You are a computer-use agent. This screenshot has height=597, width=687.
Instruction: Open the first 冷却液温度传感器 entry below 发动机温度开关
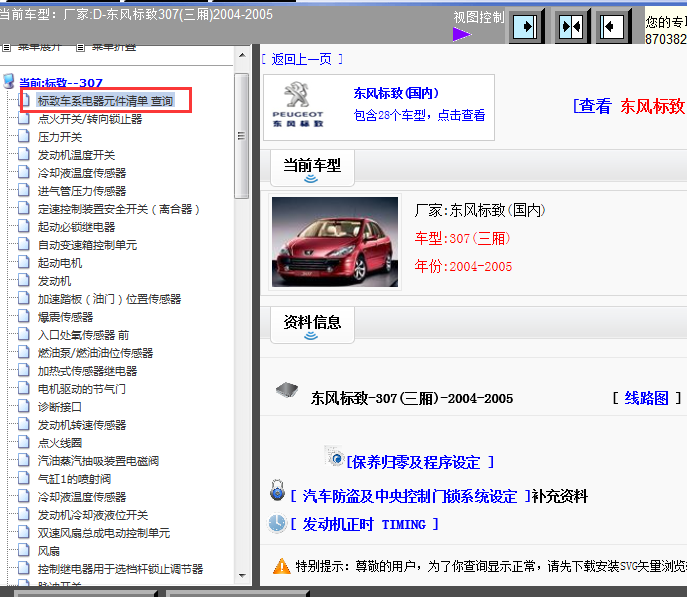point(82,173)
